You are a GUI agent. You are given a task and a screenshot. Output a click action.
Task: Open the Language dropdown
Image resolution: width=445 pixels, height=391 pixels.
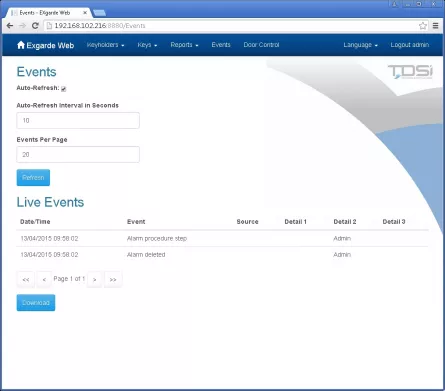[x=360, y=45]
